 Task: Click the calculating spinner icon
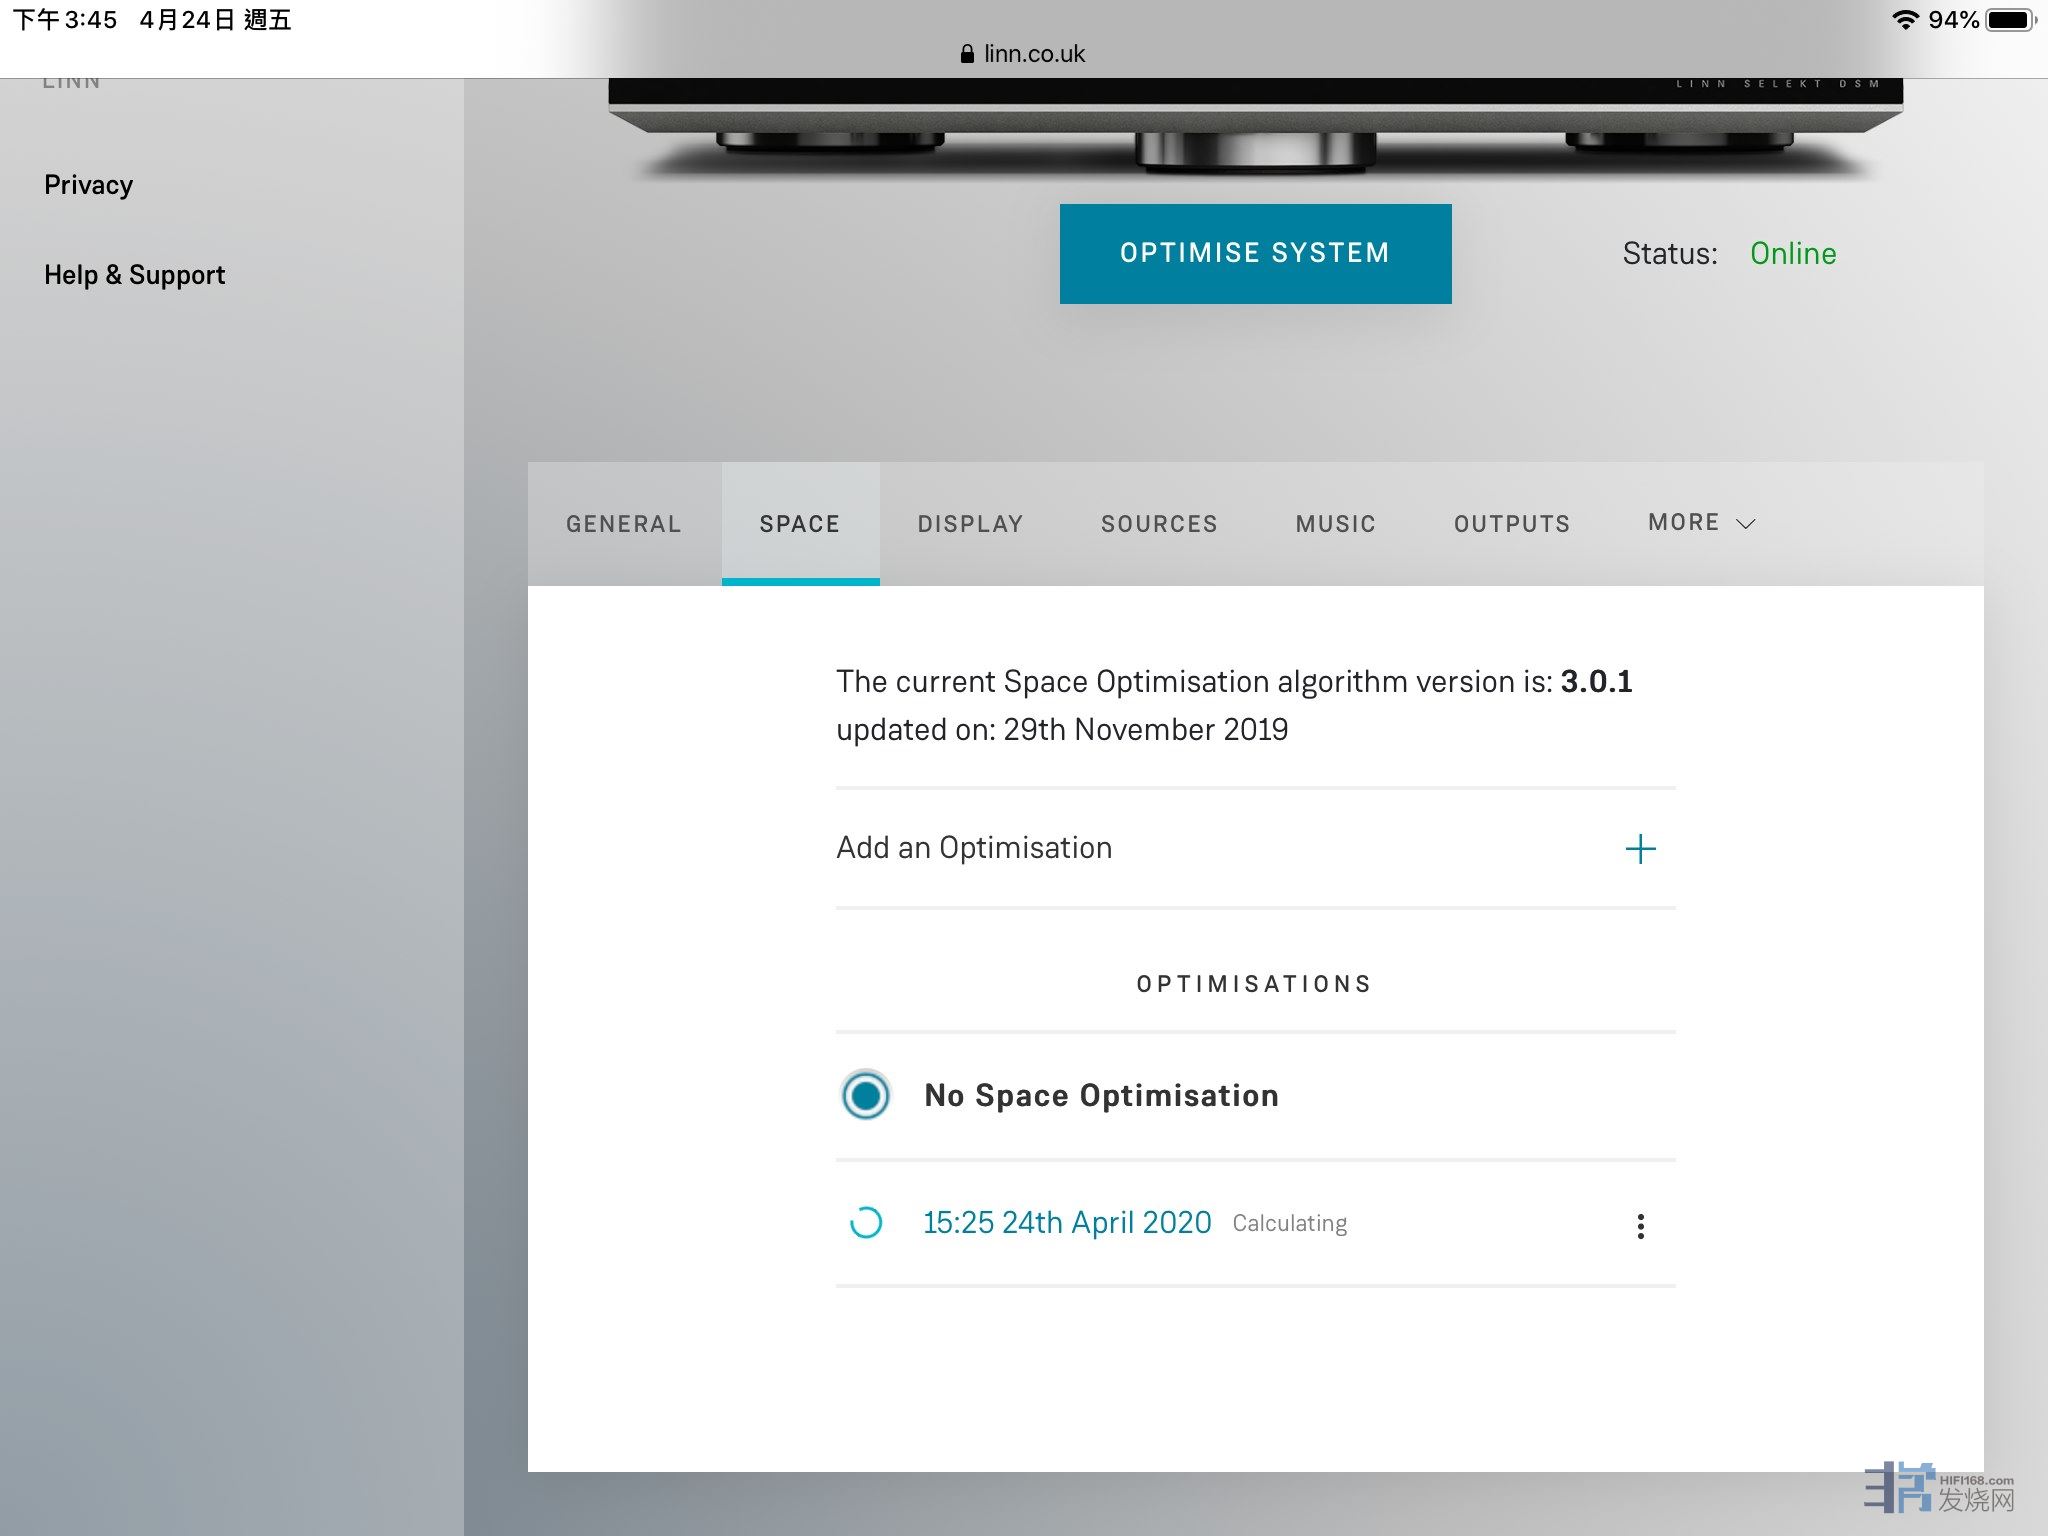pos(866,1223)
